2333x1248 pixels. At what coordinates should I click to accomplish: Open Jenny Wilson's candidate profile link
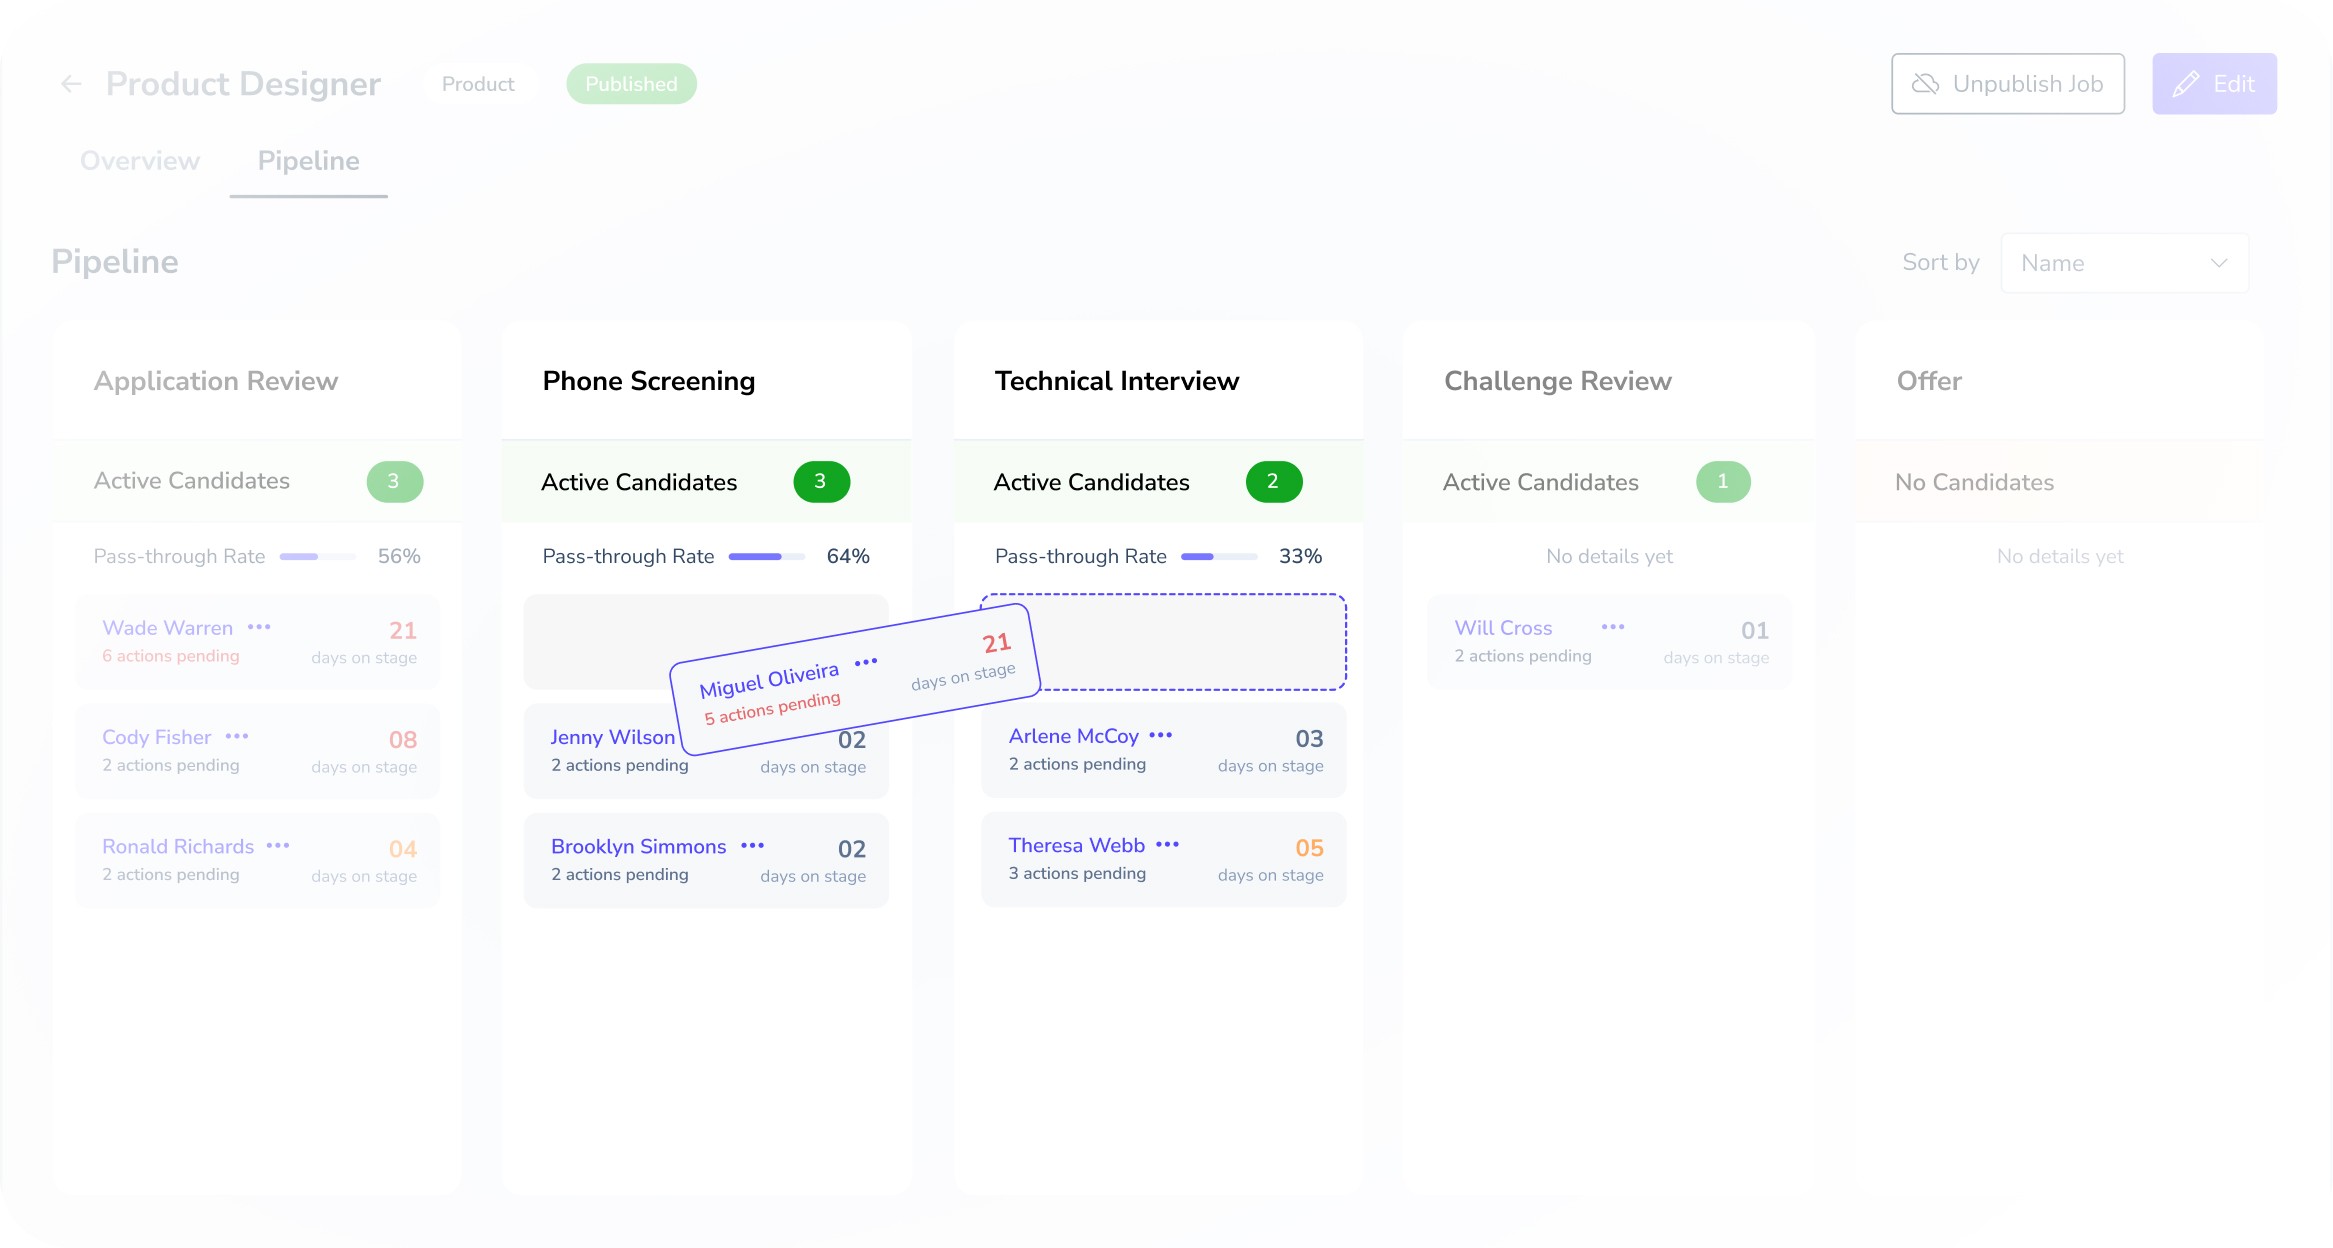click(612, 737)
